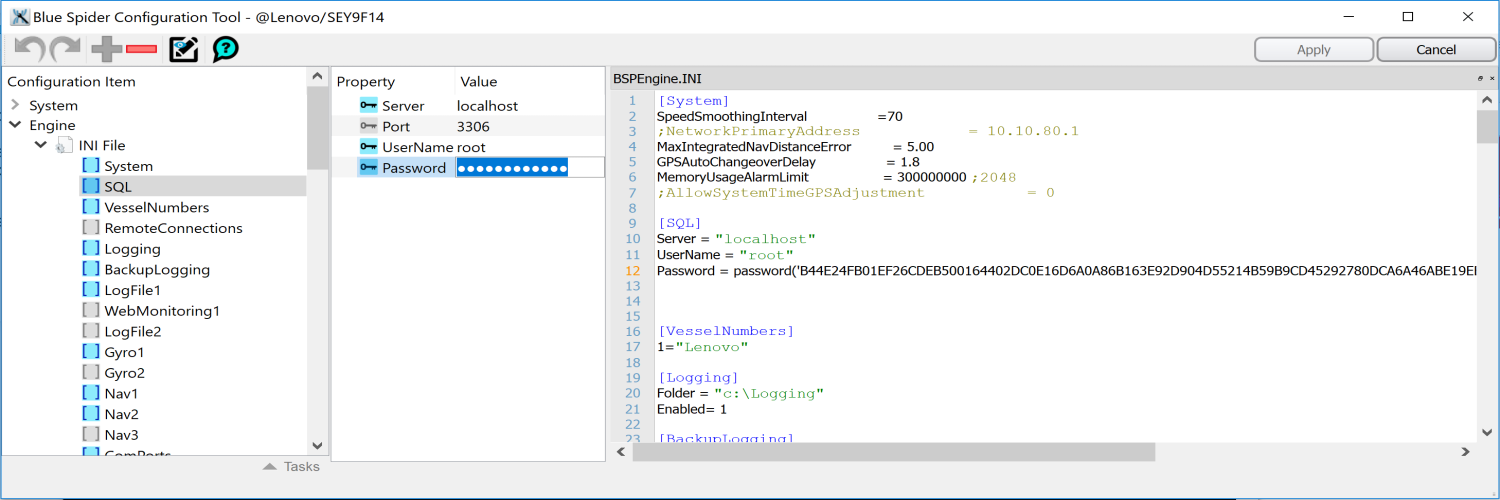
Task: Select the System section under INI File
Action: [129, 166]
